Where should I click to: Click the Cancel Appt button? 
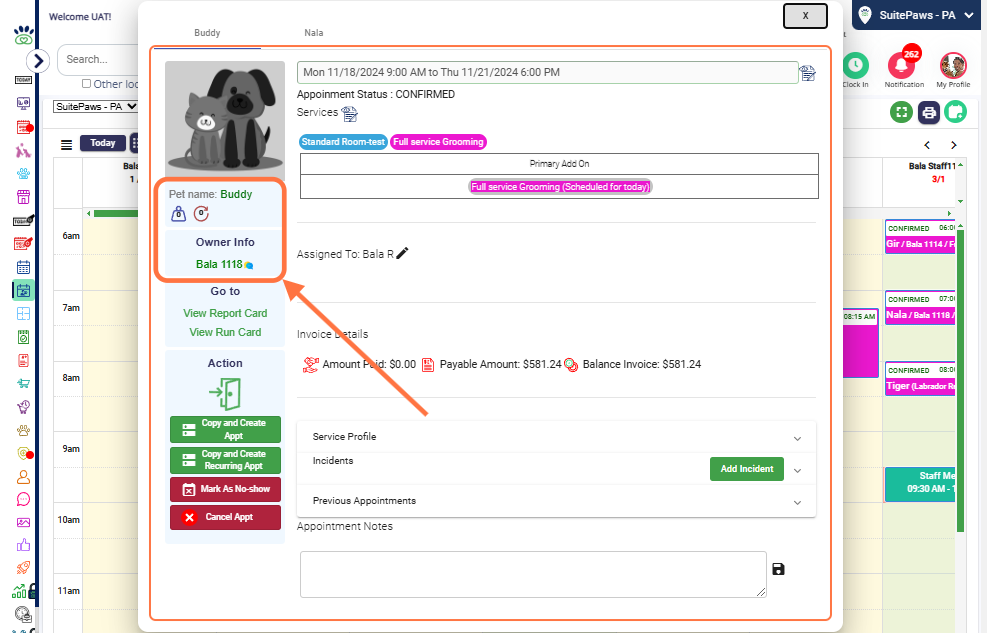pyautogui.click(x=225, y=517)
